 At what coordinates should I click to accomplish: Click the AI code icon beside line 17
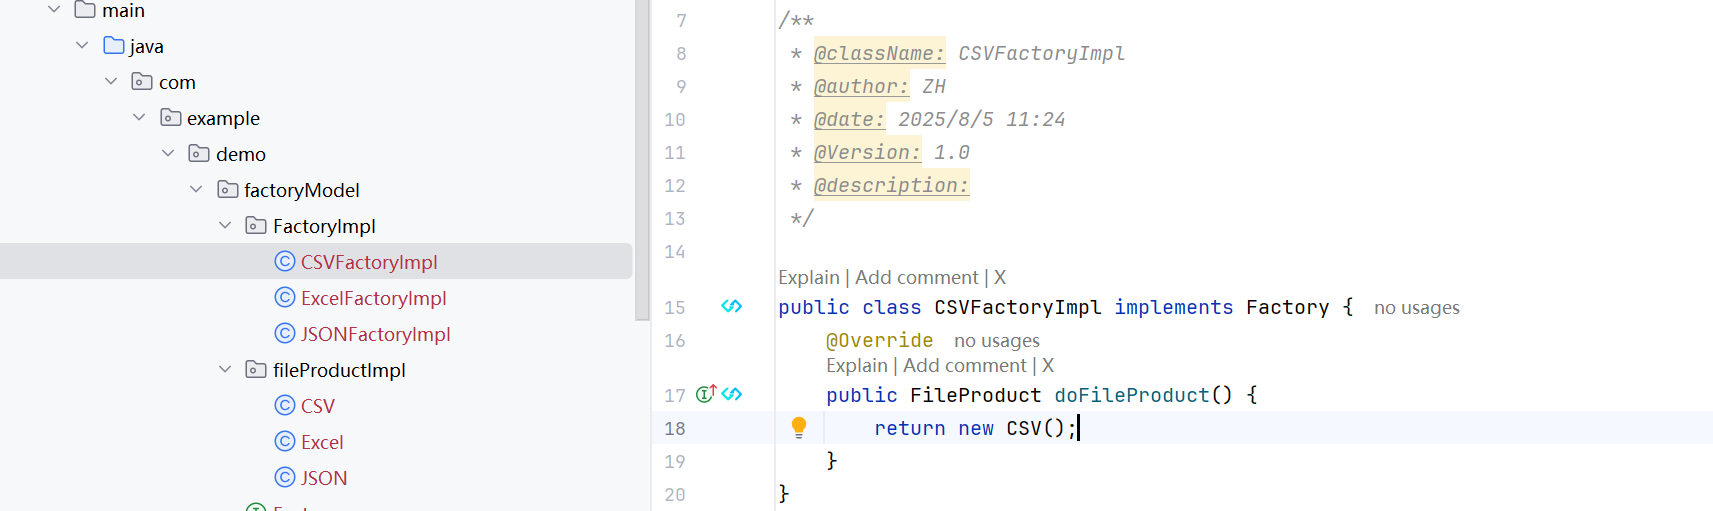click(x=732, y=394)
